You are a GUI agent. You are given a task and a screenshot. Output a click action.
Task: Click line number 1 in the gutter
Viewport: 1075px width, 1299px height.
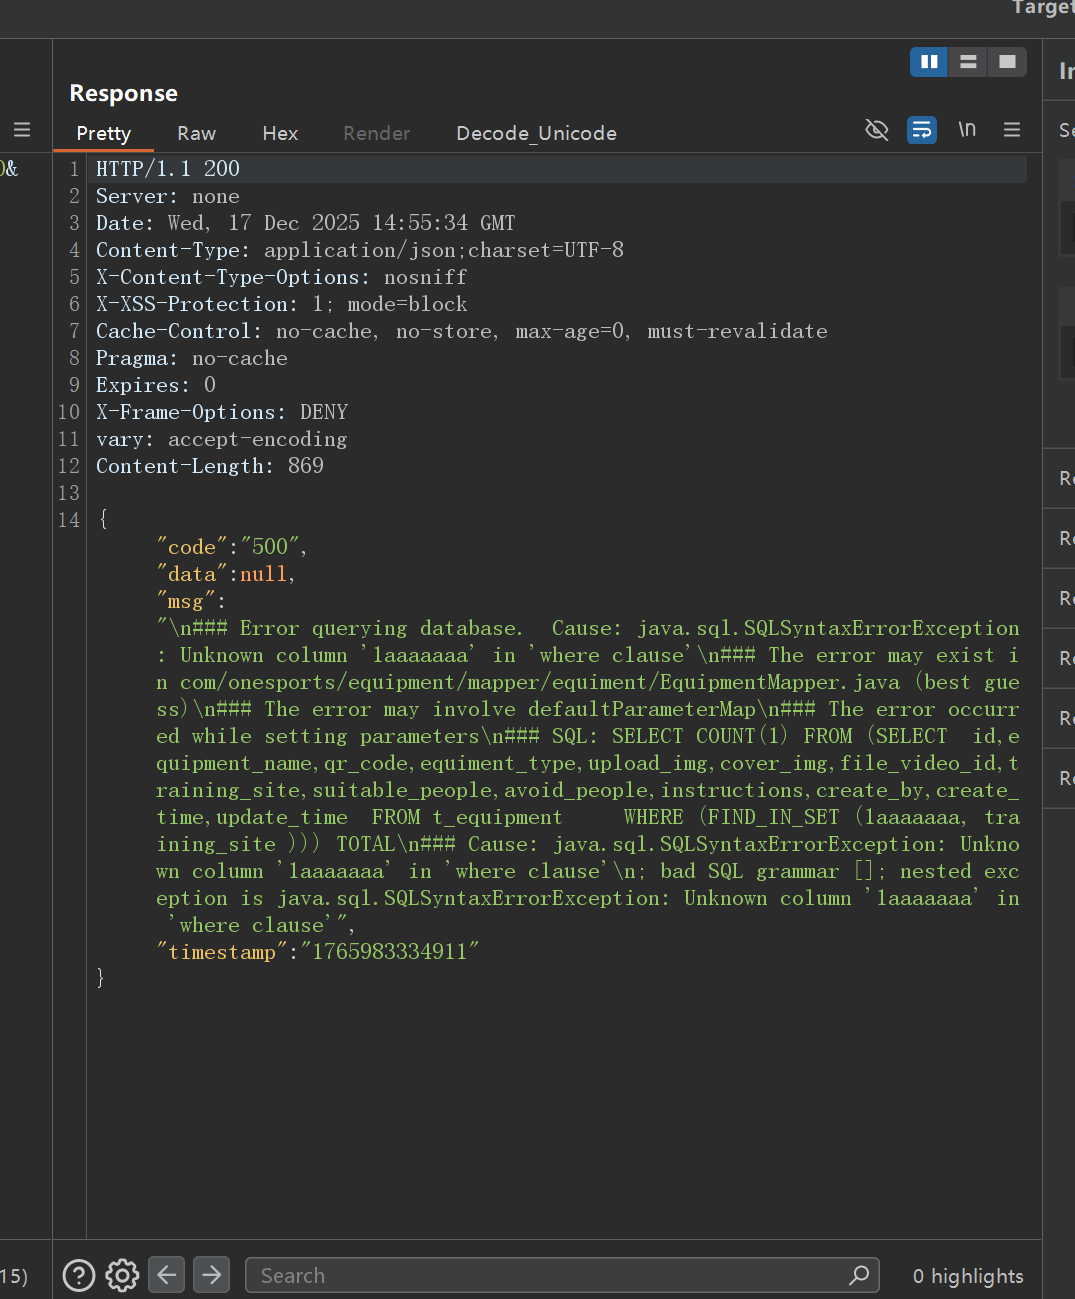tap(74, 169)
